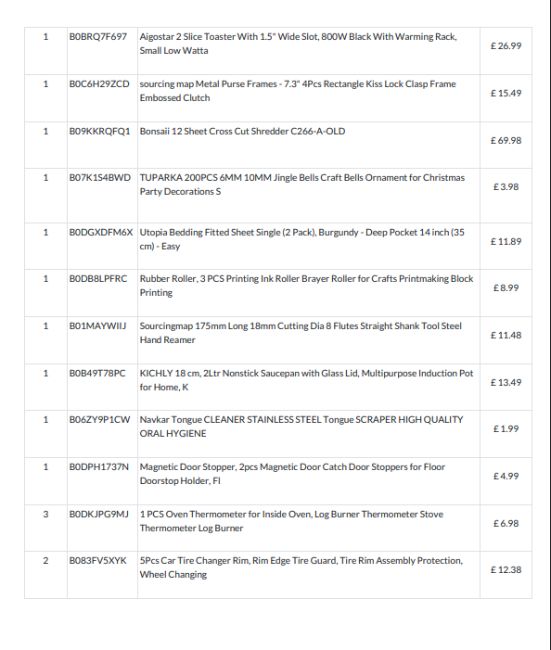Click the B07K1S4BWD product code

pyautogui.click(x=100, y=177)
